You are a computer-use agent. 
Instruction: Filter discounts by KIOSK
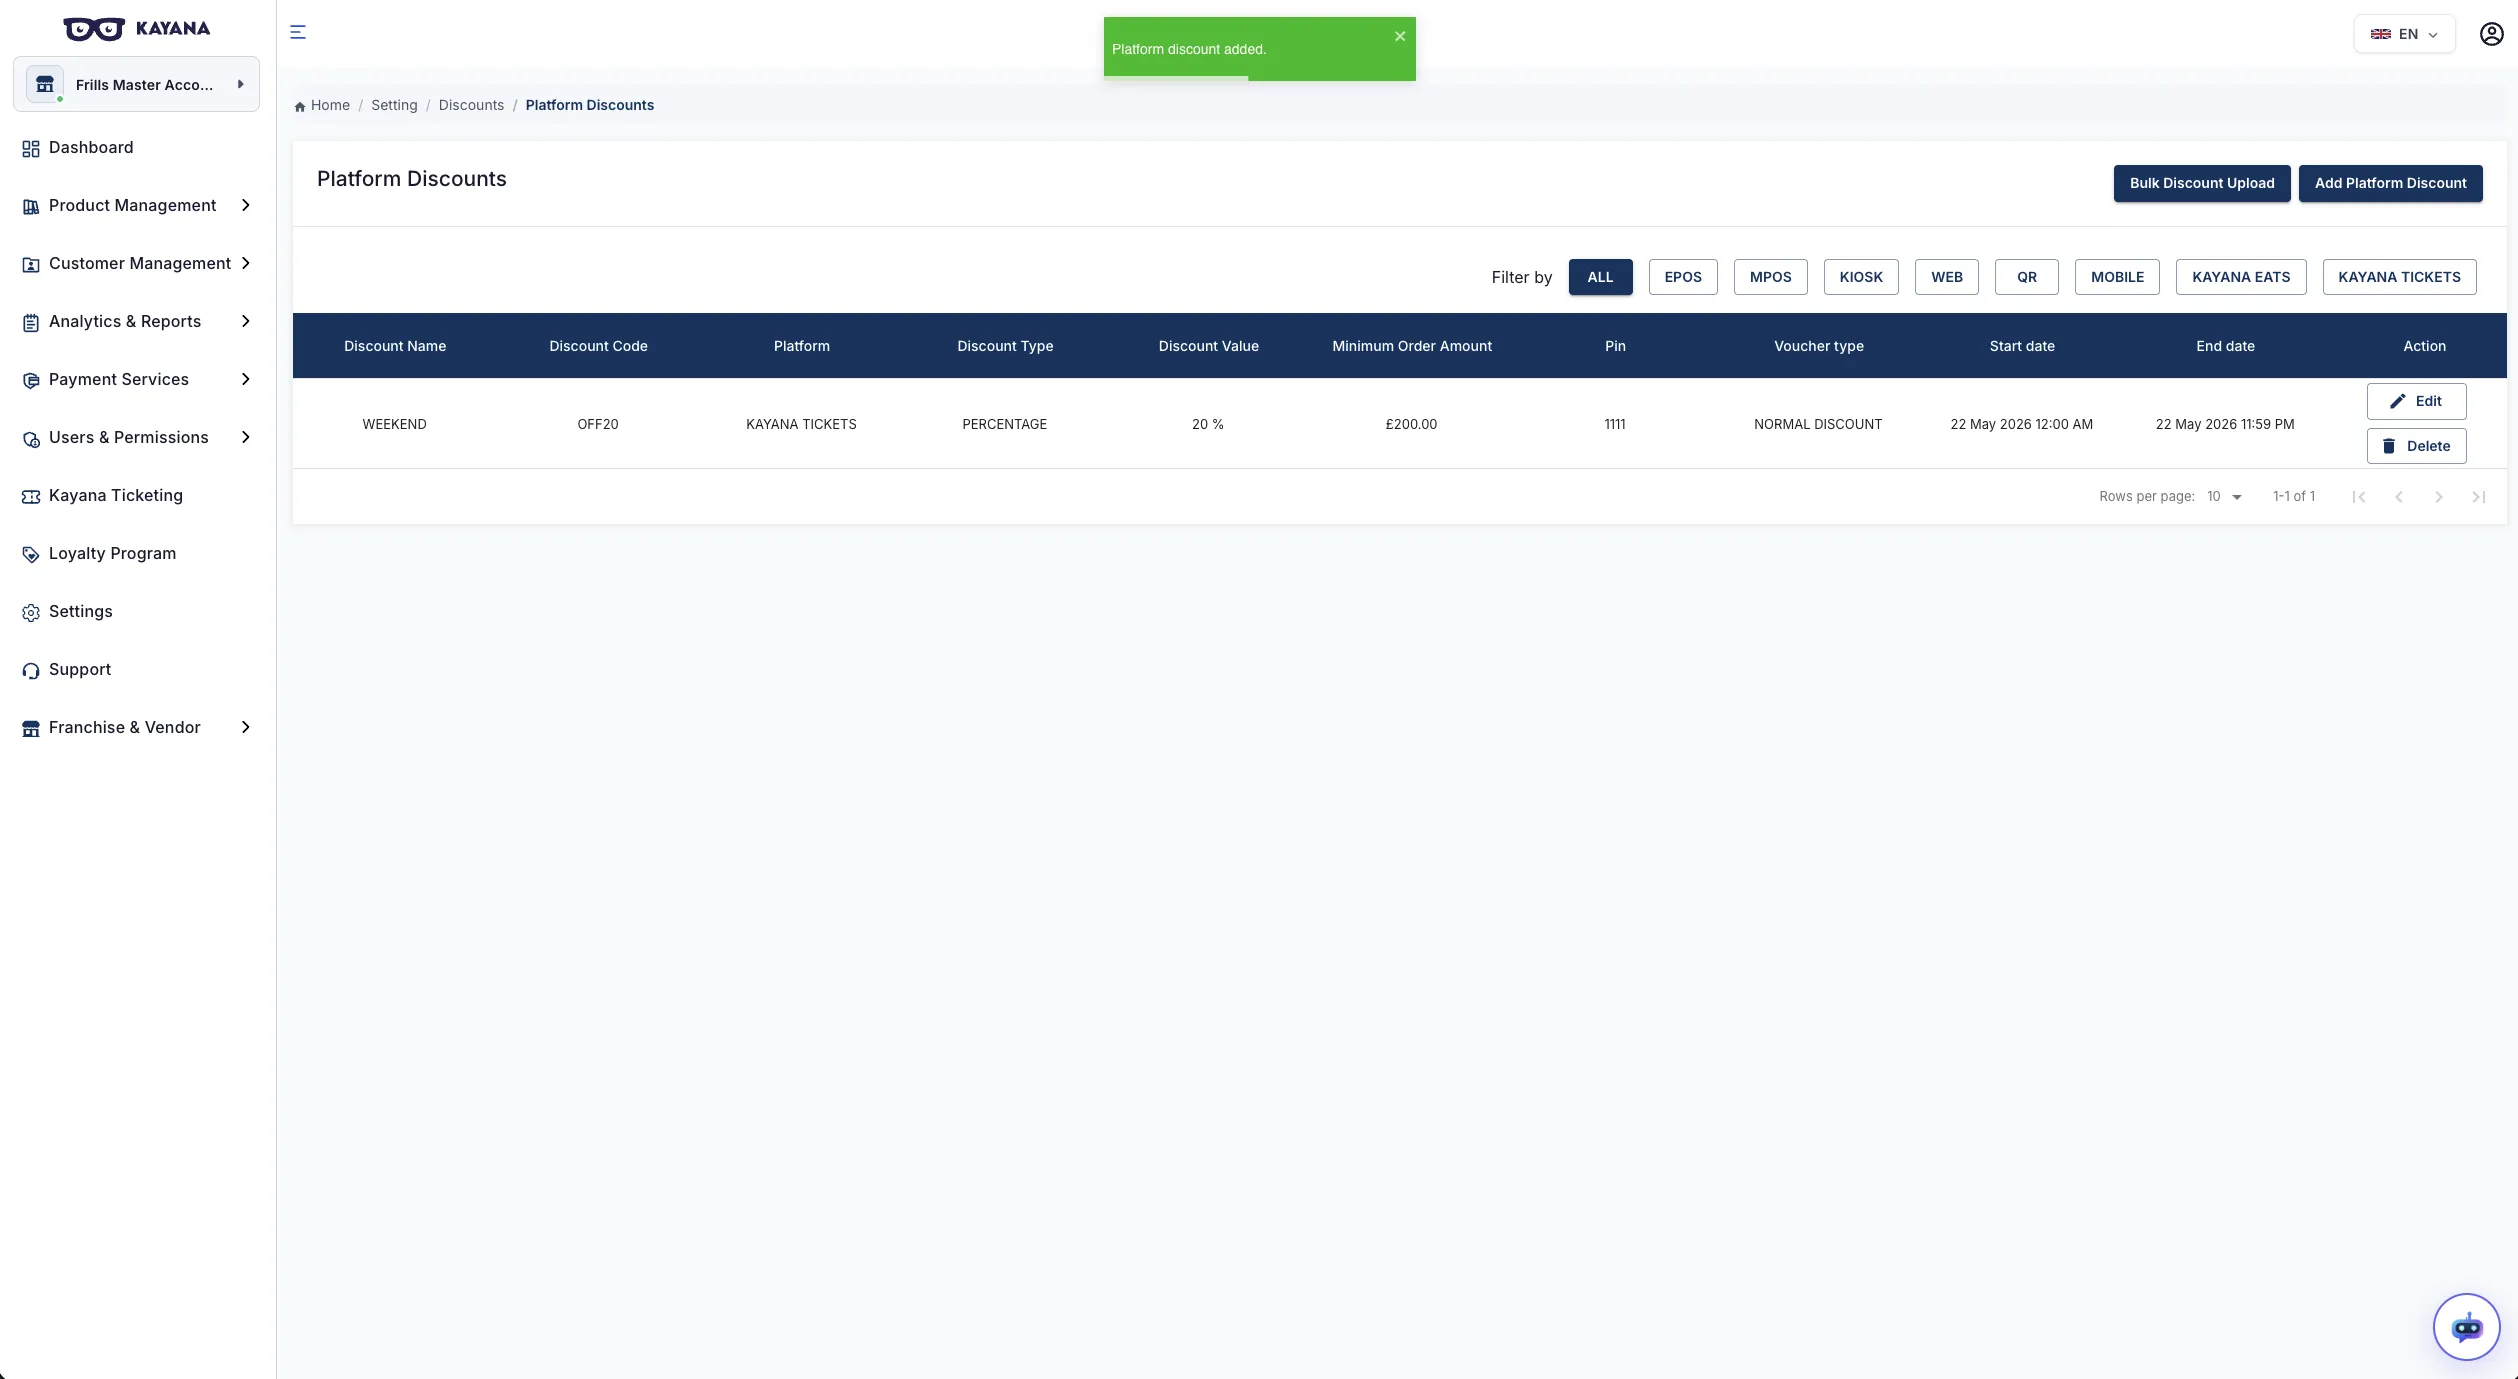click(x=1861, y=277)
